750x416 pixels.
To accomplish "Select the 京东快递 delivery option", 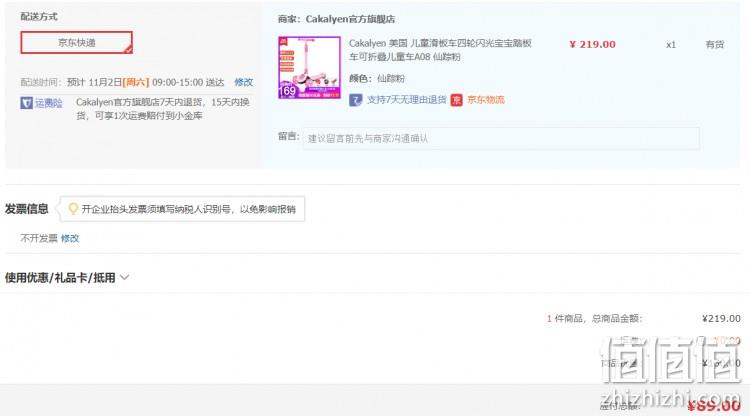I will coord(77,43).
